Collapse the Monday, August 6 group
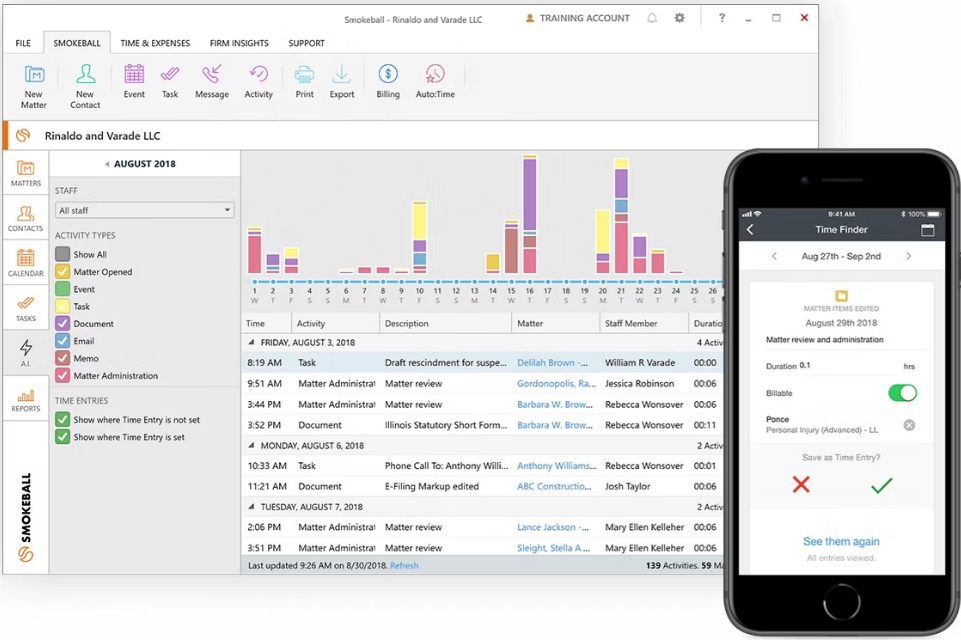Viewport: 961px width, 640px height. (252, 444)
